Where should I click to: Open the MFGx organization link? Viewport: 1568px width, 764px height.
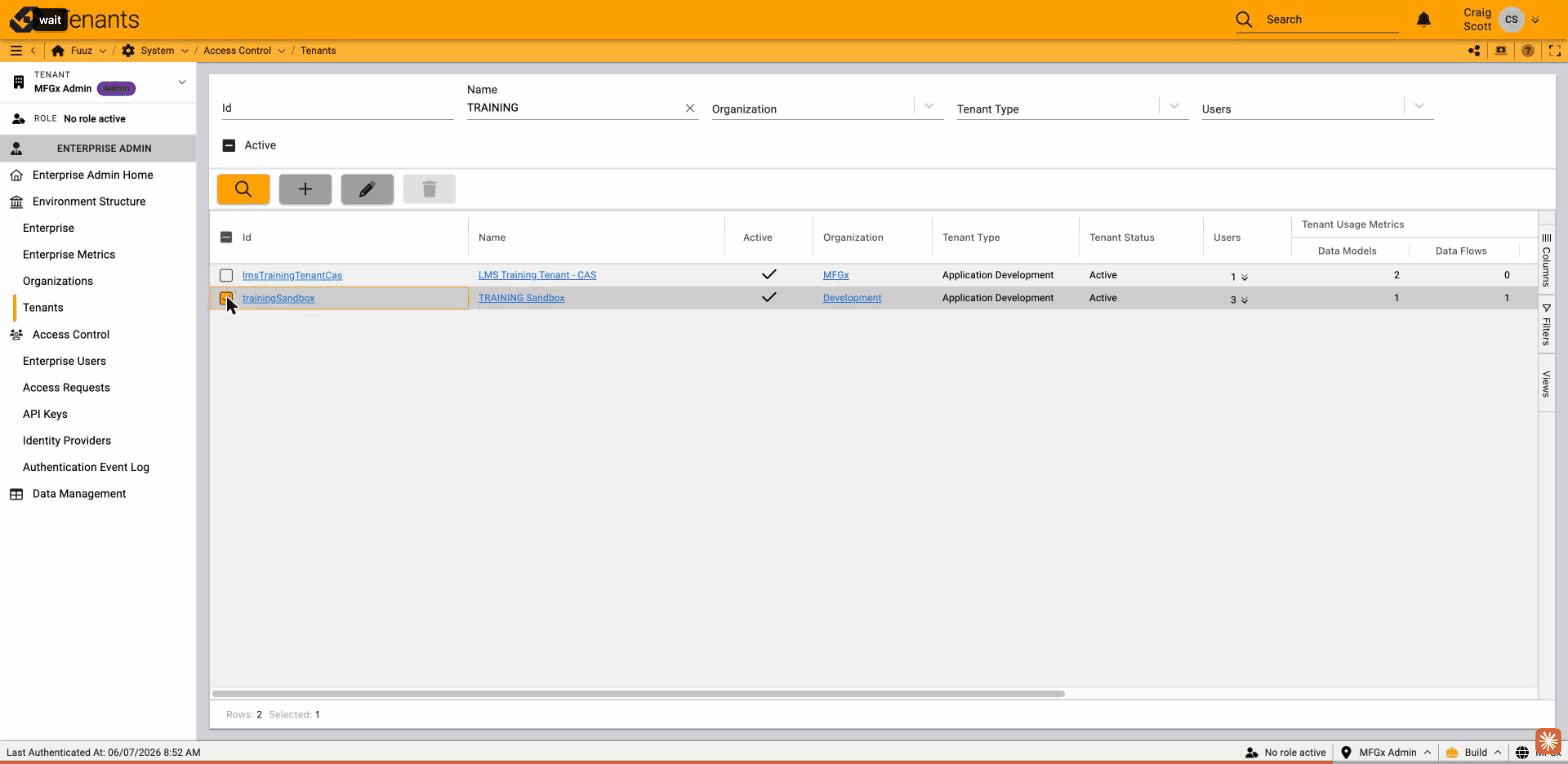coord(836,275)
